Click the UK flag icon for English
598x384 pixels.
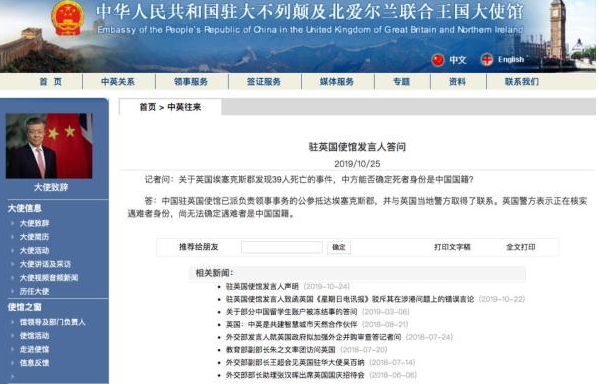click(487, 59)
